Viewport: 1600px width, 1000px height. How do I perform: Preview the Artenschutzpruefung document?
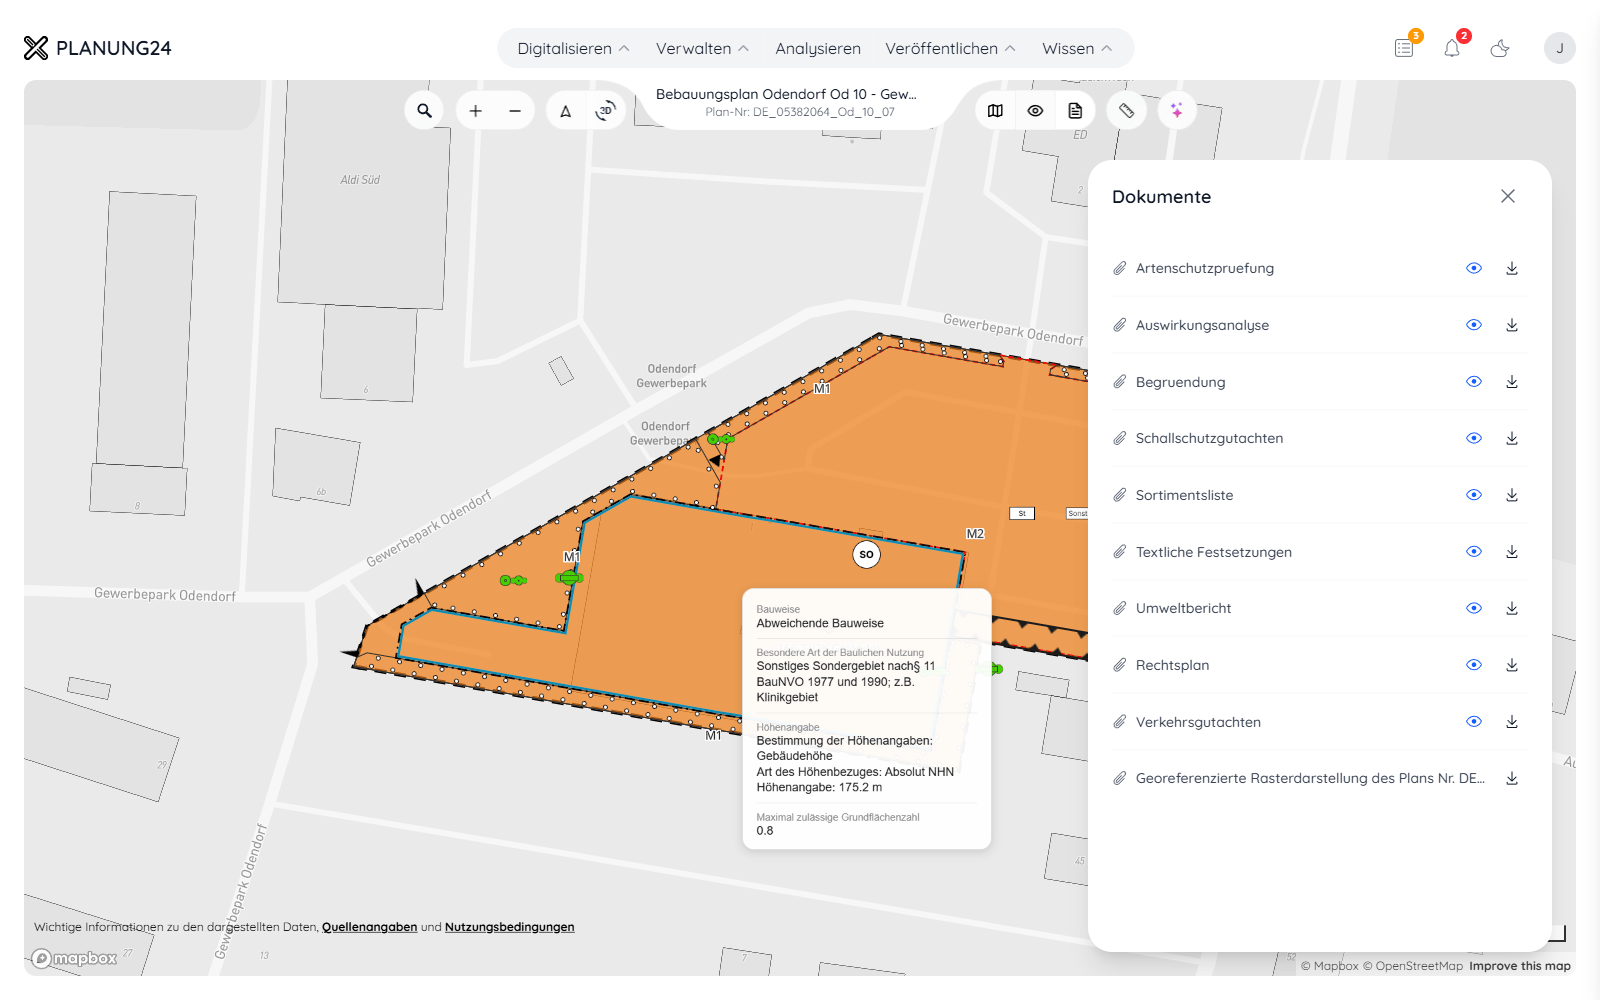pos(1474,268)
